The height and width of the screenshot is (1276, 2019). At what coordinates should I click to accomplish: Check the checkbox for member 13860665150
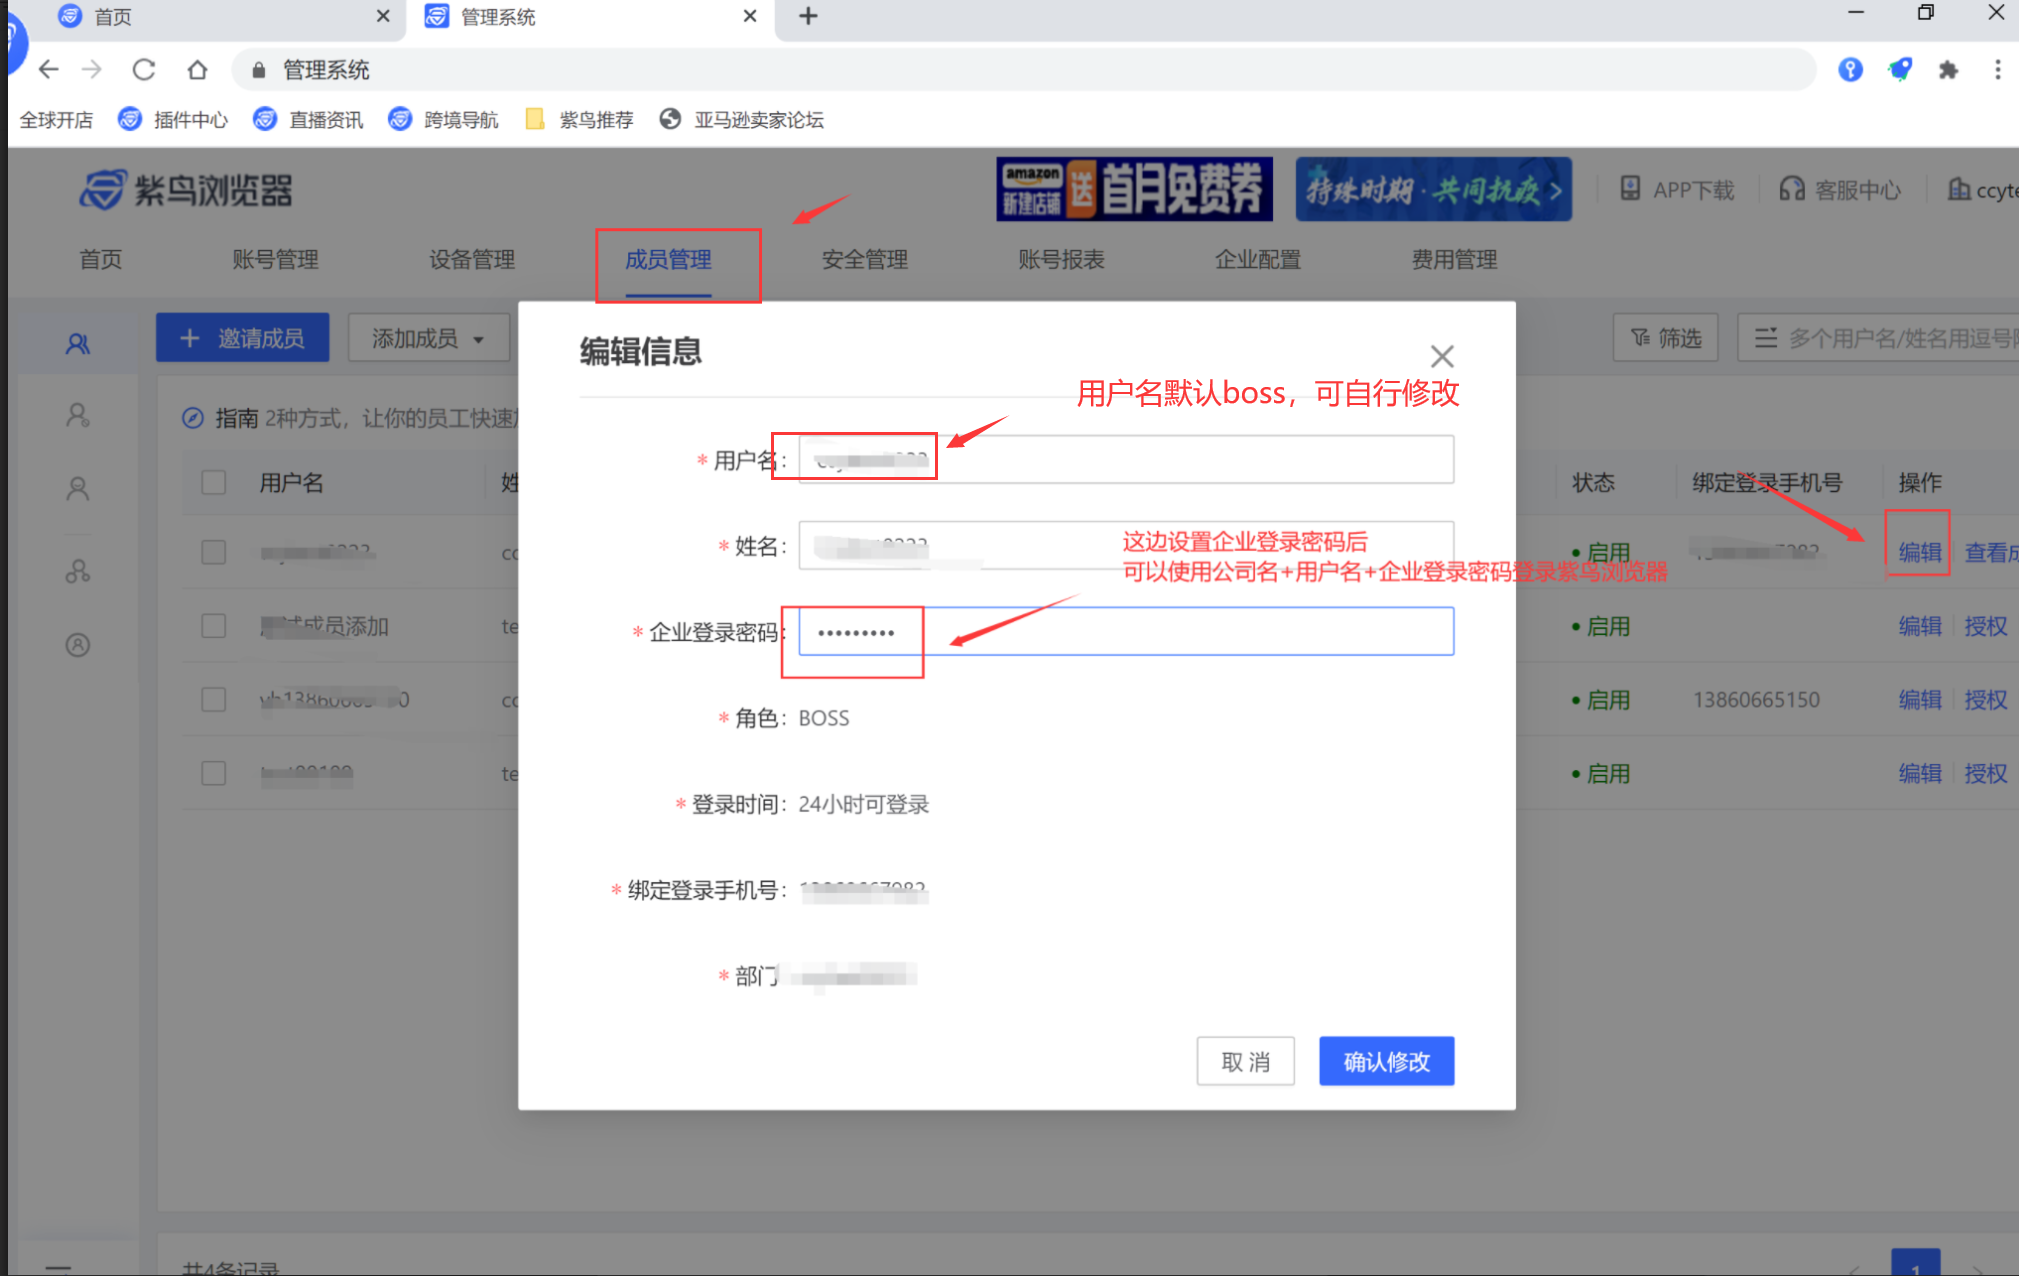[x=213, y=699]
